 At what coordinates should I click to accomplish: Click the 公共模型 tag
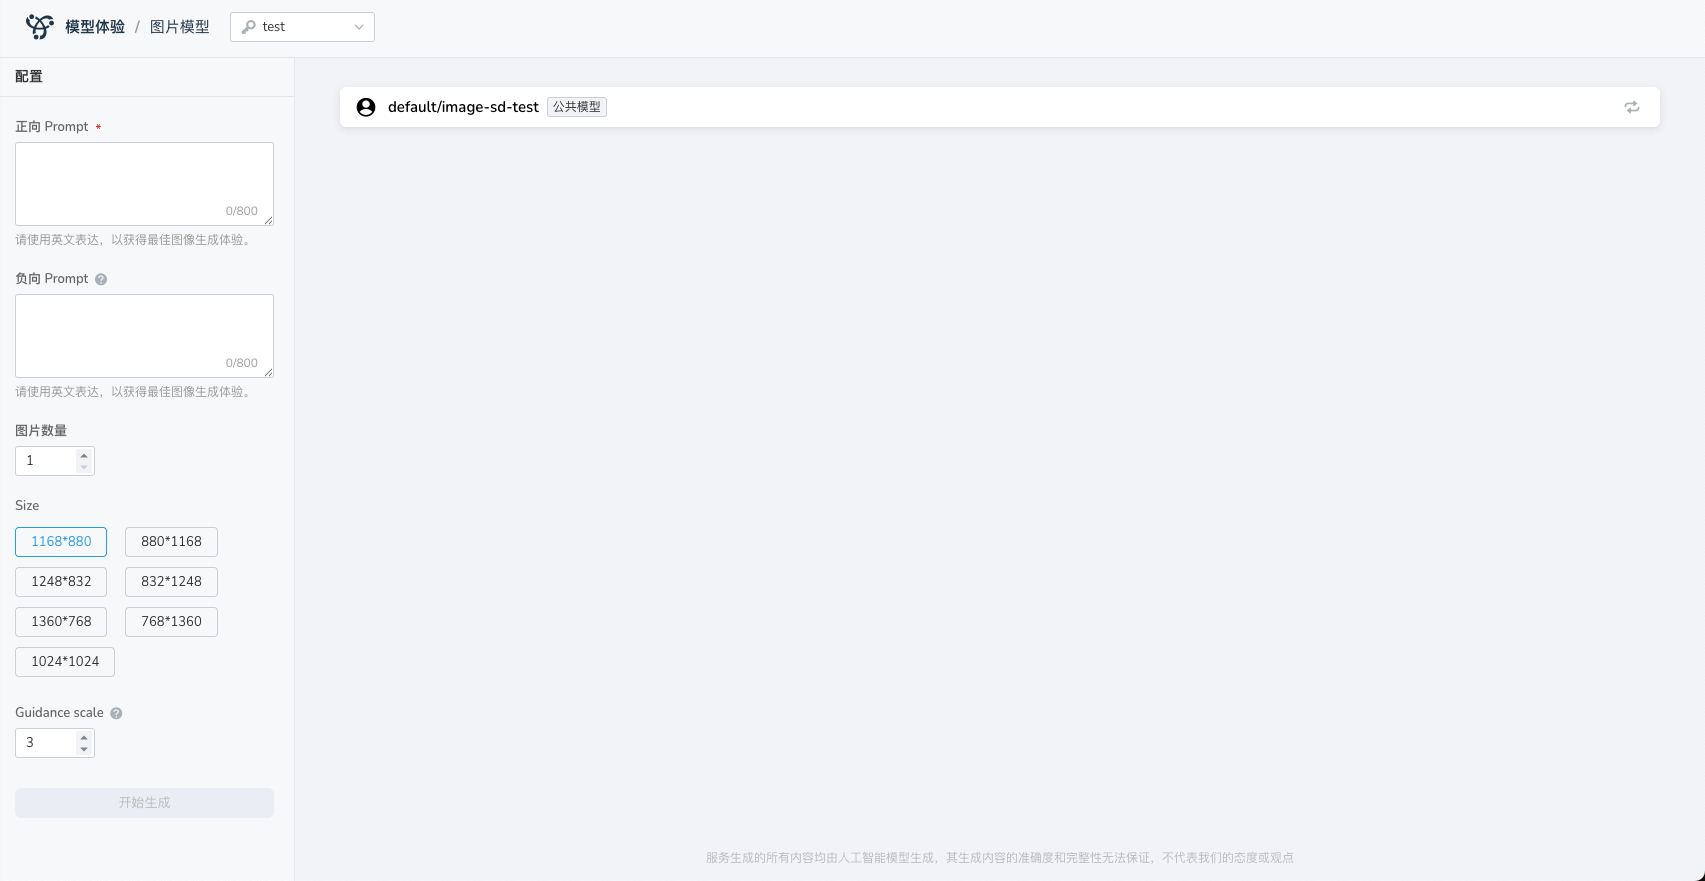pos(577,107)
